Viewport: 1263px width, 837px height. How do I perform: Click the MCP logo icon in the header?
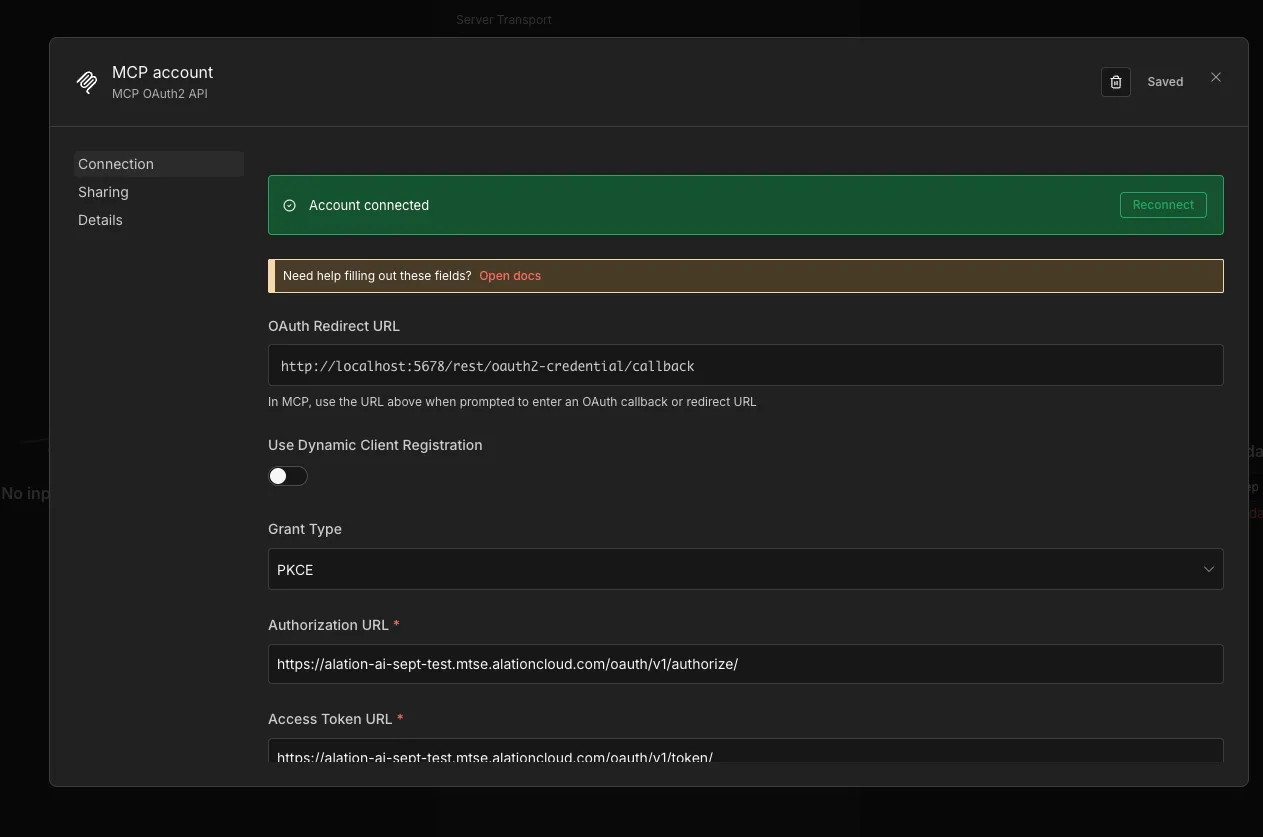tap(87, 81)
